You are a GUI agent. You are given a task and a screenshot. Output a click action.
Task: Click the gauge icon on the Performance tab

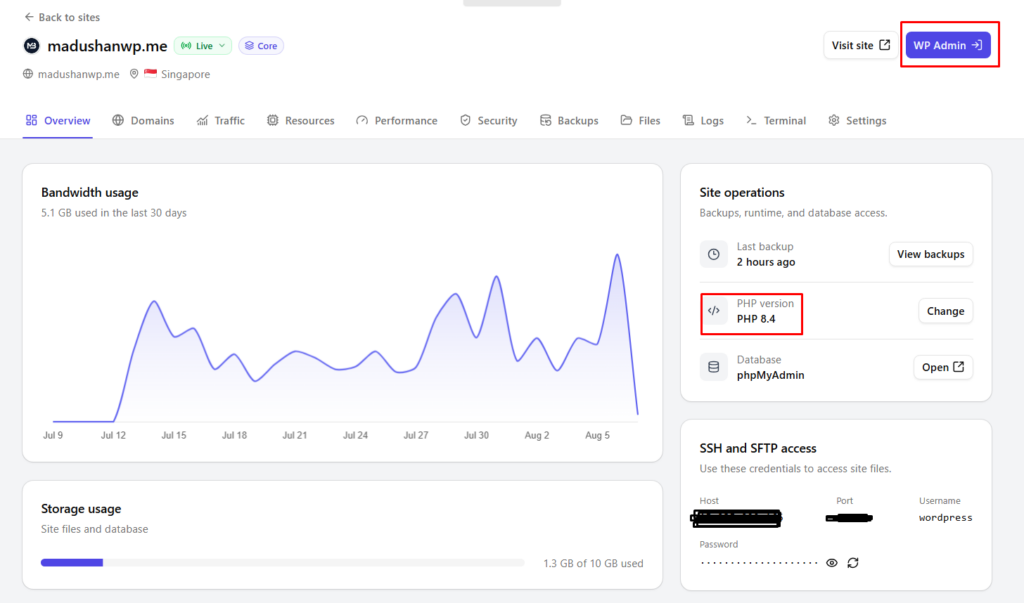pyautogui.click(x=362, y=120)
